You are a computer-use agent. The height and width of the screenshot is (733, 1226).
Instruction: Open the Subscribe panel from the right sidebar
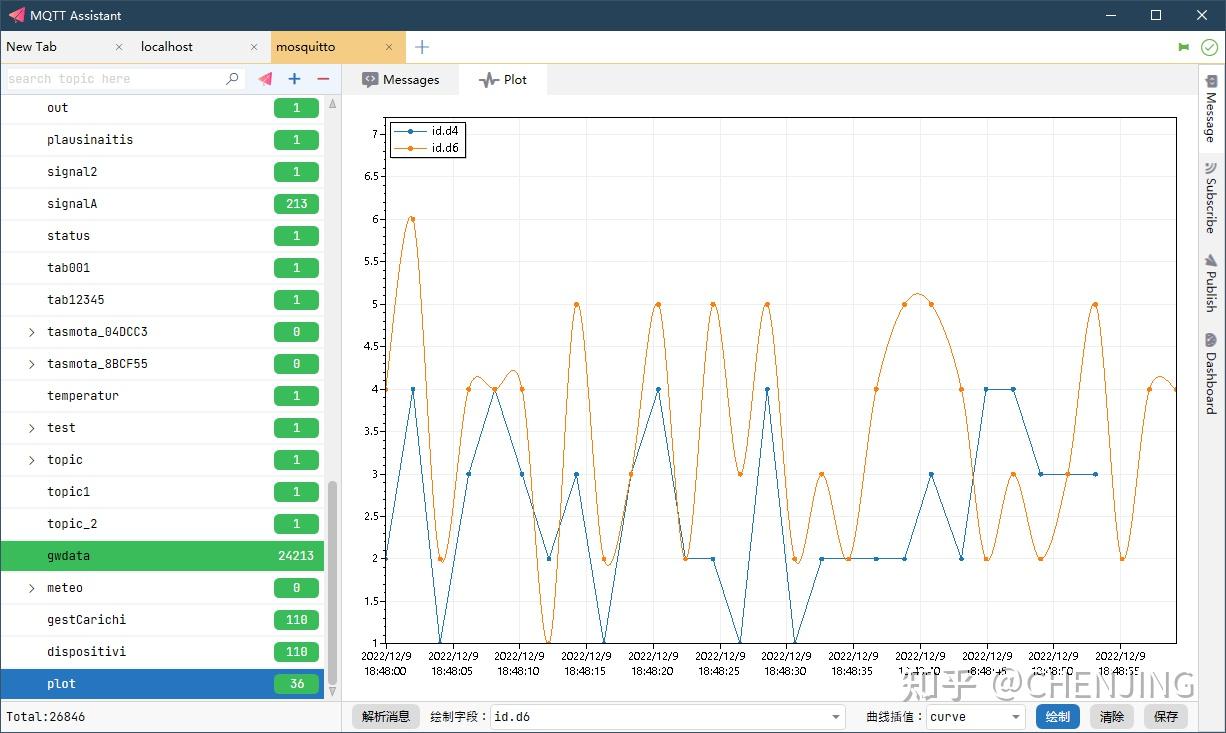(x=1211, y=198)
